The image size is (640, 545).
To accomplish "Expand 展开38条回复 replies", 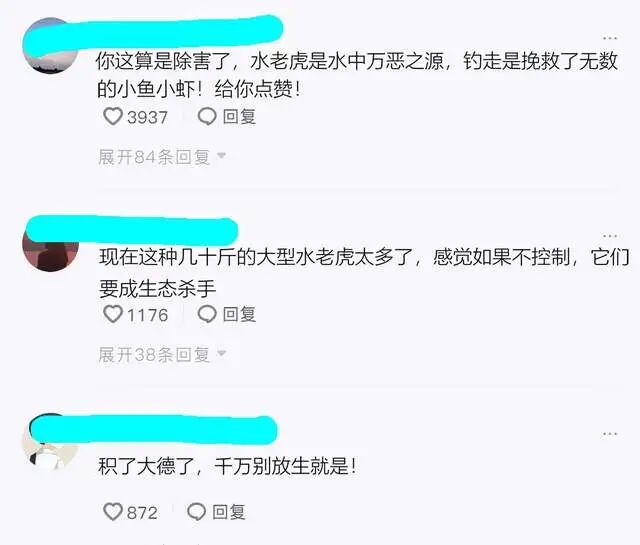I will 162,354.
